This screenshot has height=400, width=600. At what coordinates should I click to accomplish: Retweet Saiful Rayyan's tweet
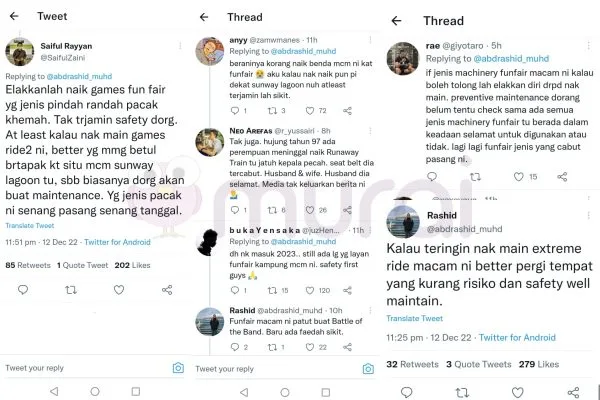[x=71, y=290]
